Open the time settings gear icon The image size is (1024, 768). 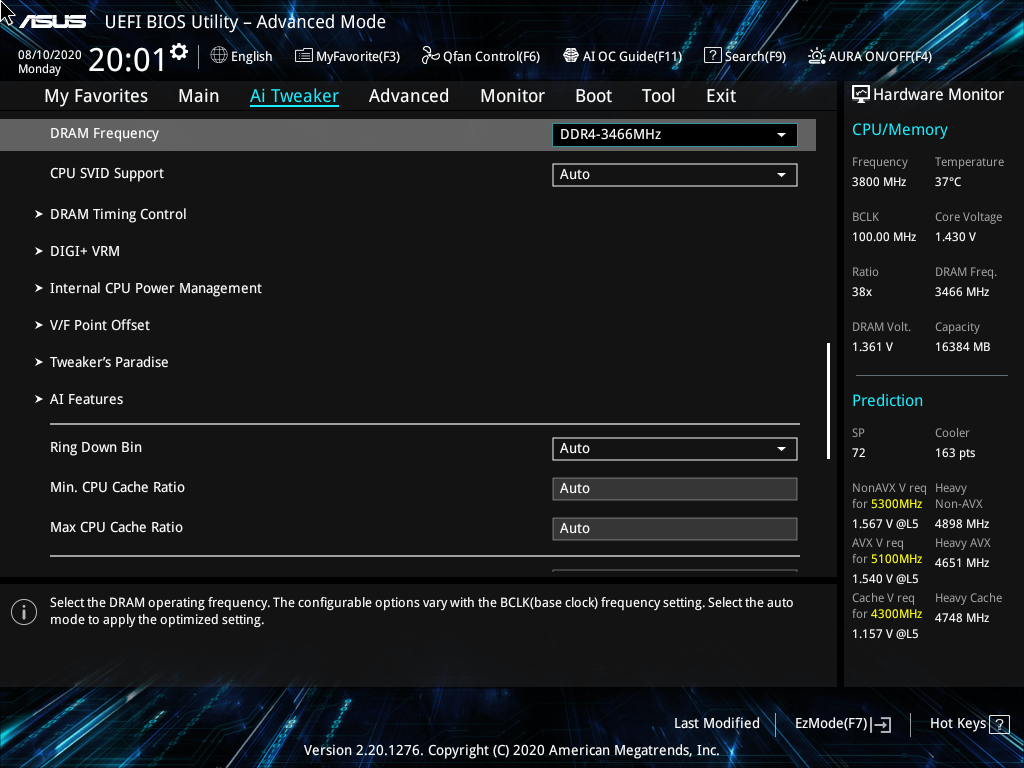click(179, 52)
